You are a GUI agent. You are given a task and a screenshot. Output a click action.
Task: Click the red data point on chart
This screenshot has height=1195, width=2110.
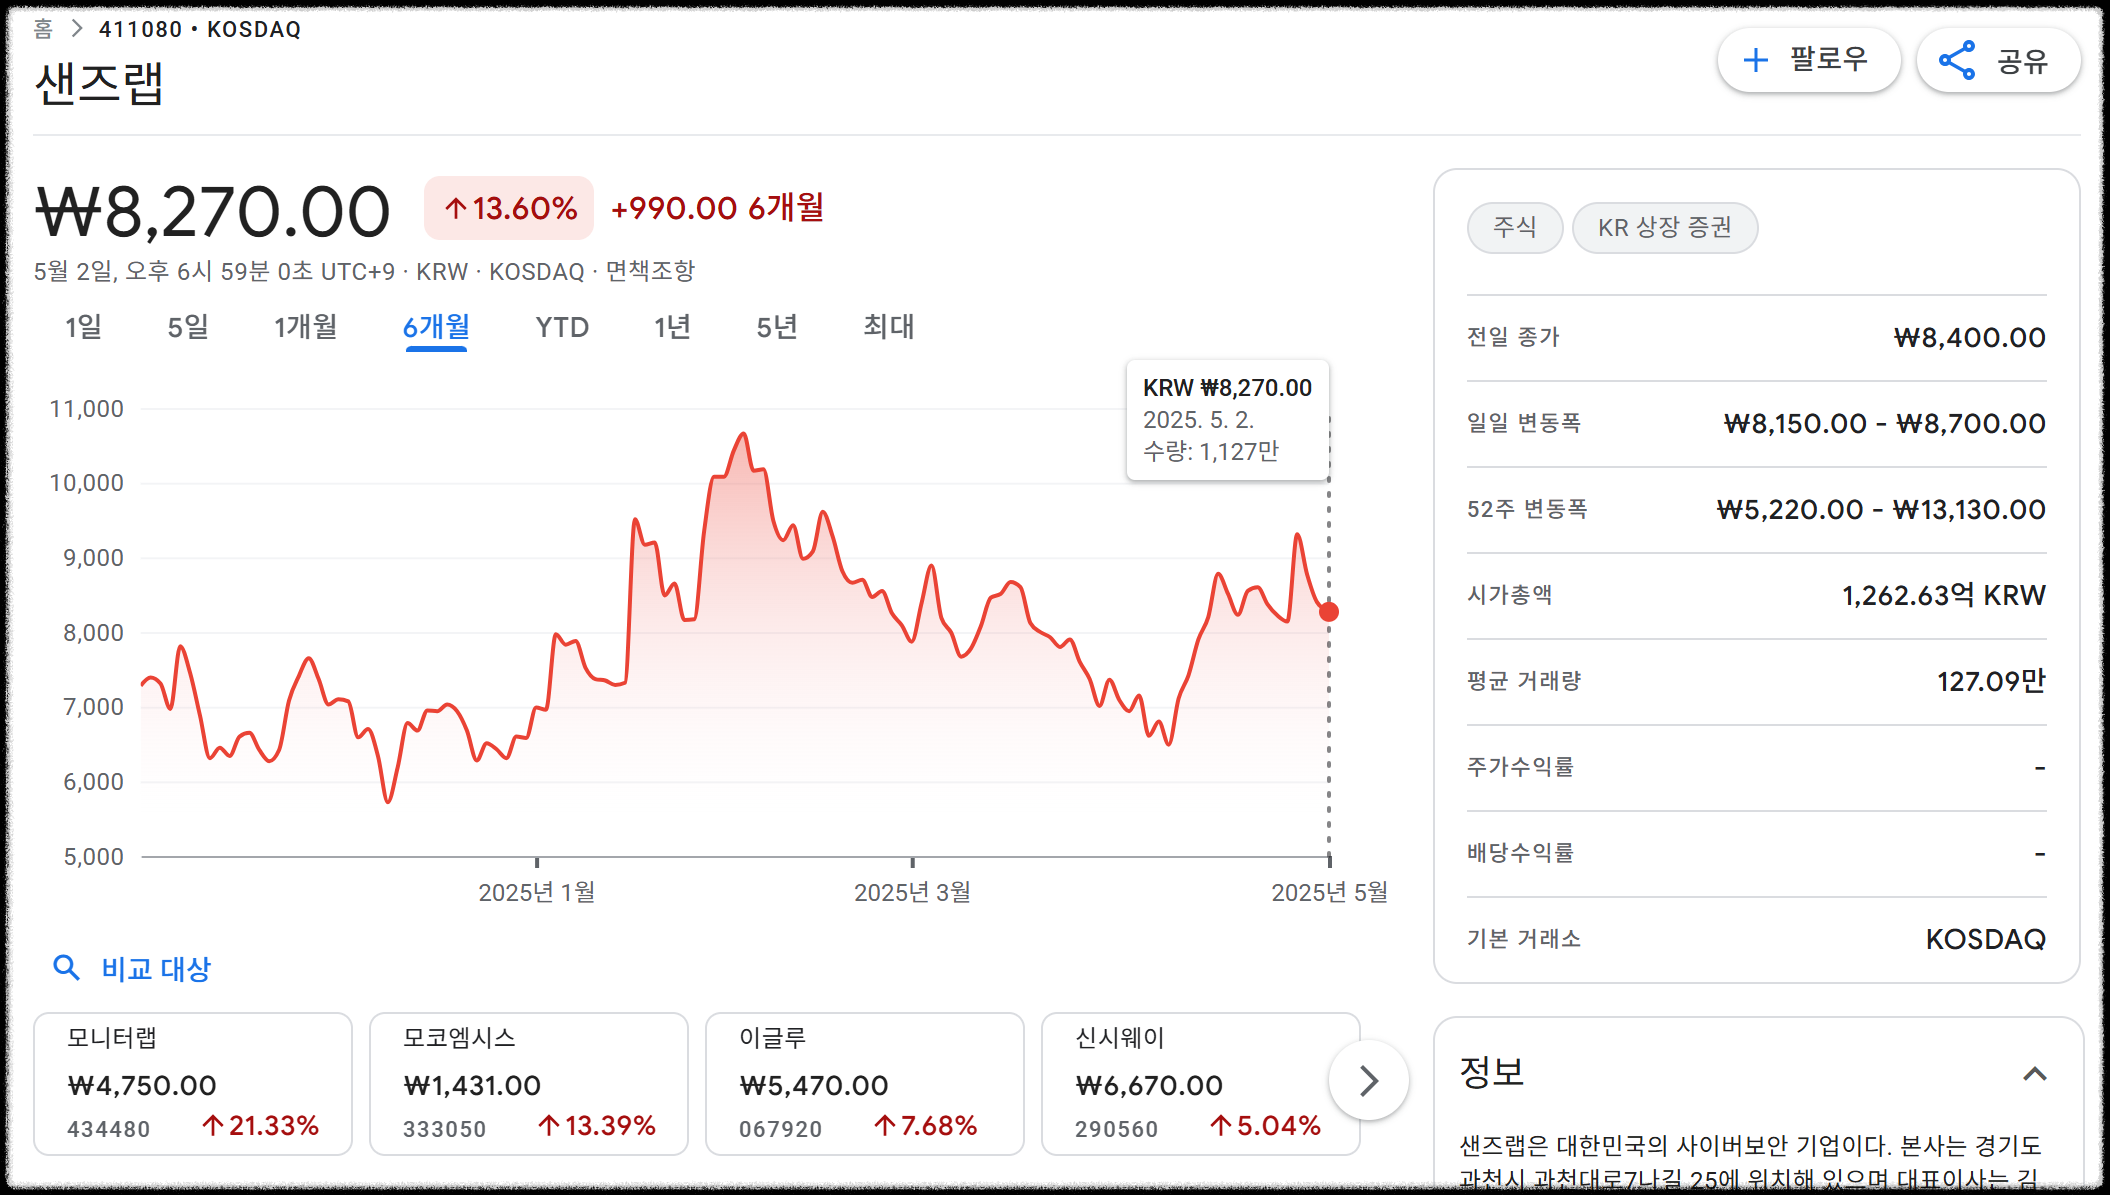pyautogui.click(x=1329, y=611)
